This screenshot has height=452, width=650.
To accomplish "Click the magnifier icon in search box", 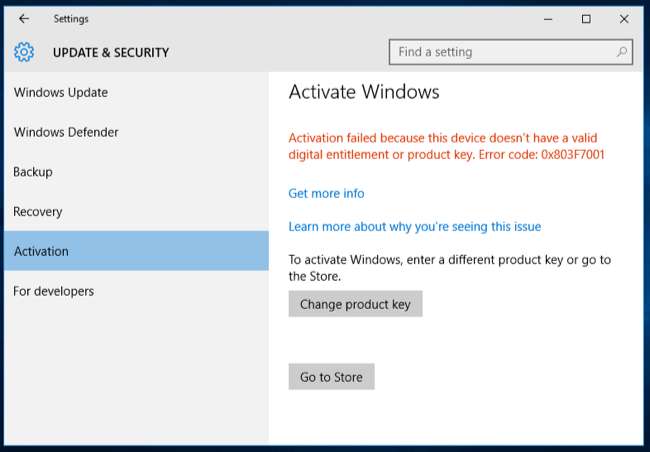I will [x=622, y=52].
